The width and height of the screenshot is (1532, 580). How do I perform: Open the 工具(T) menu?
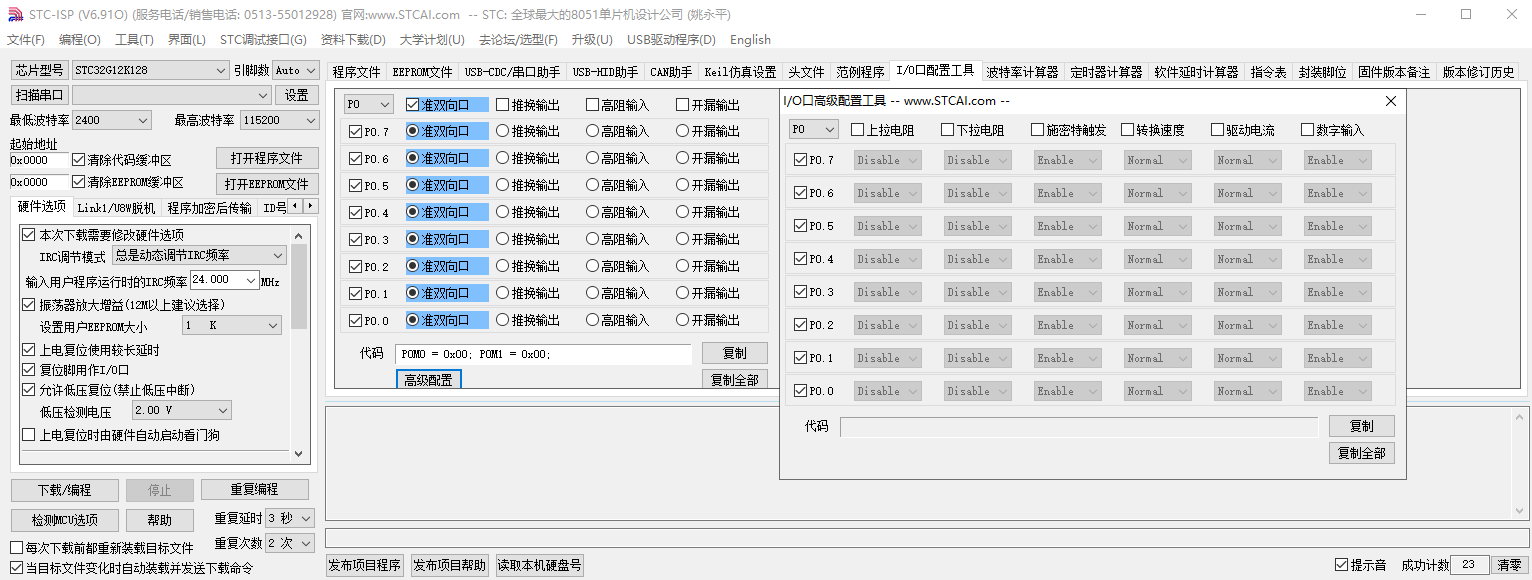point(134,40)
